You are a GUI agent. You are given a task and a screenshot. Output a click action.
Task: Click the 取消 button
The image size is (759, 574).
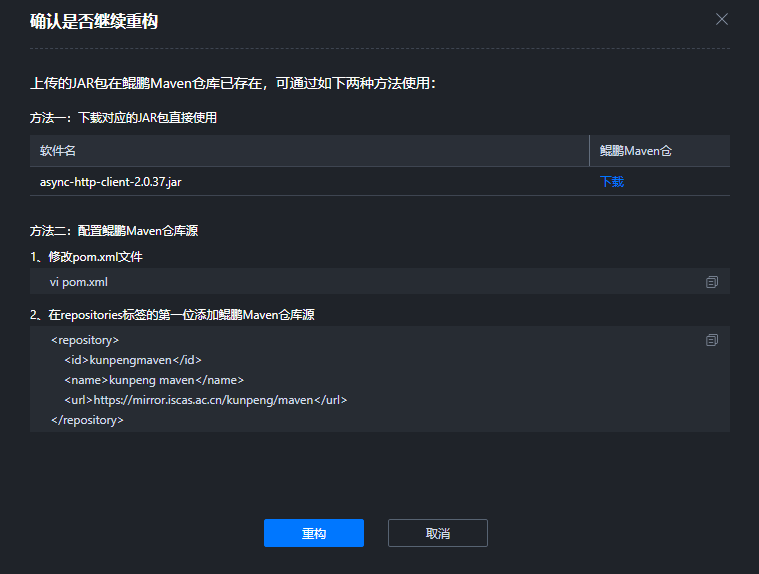point(438,533)
